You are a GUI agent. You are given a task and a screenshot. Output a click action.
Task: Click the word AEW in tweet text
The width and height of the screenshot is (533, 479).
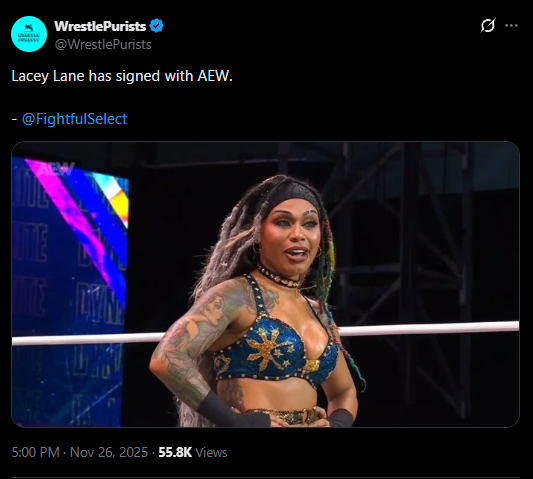pos(215,76)
